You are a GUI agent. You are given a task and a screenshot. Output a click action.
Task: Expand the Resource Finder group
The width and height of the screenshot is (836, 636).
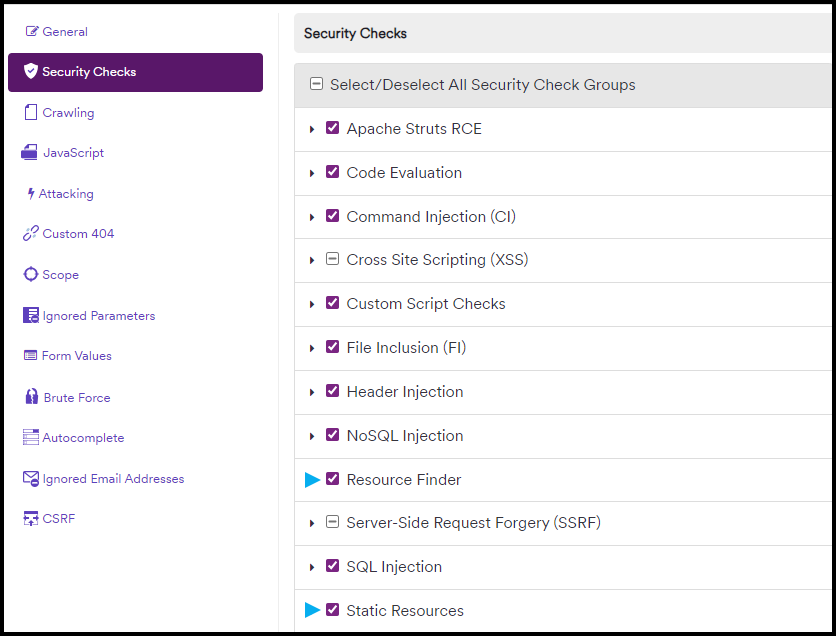click(x=313, y=479)
